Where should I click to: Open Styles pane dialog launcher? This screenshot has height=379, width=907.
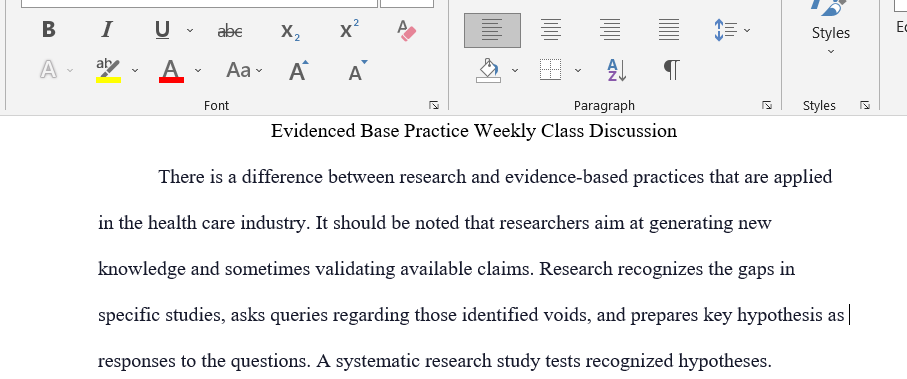[865, 105]
